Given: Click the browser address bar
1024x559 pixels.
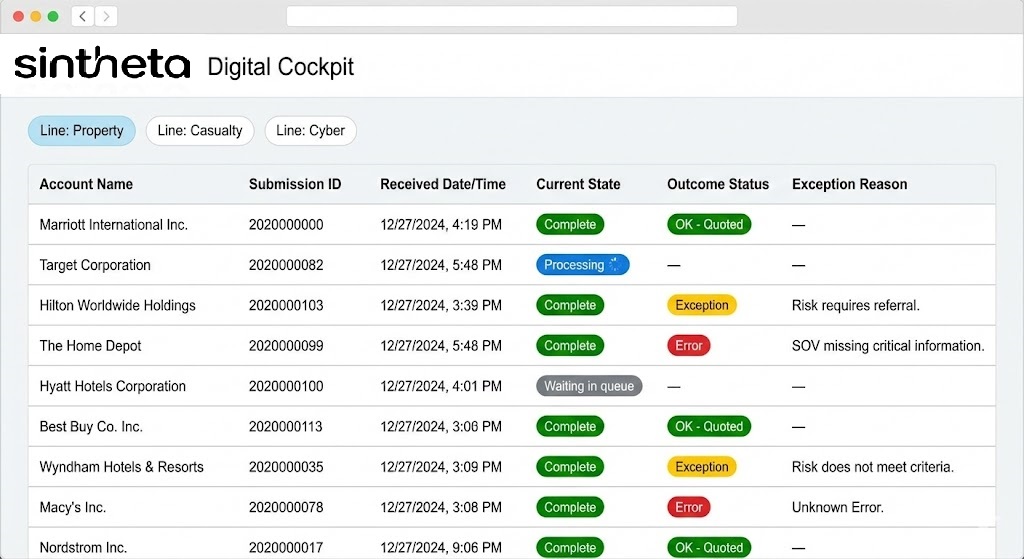Looking at the screenshot, I should (x=511, y=16).
